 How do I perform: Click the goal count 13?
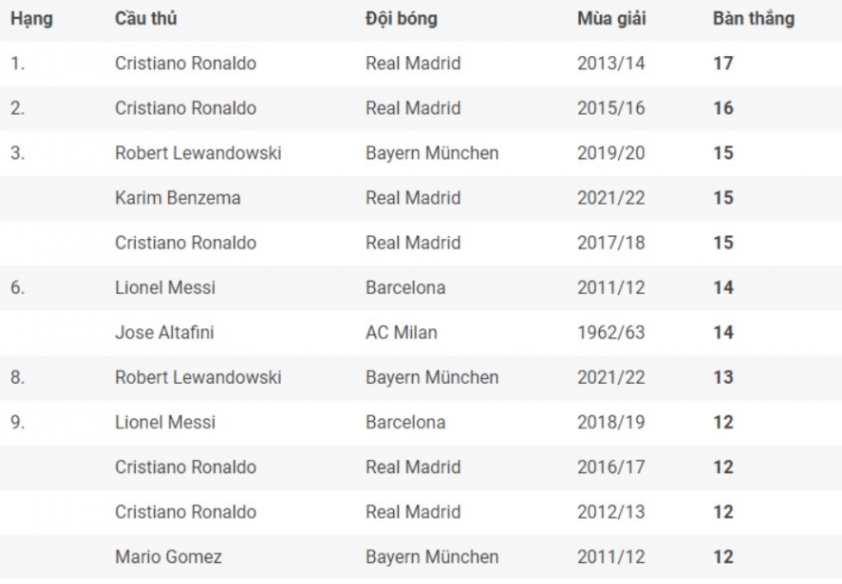click(x=723, y=377)
